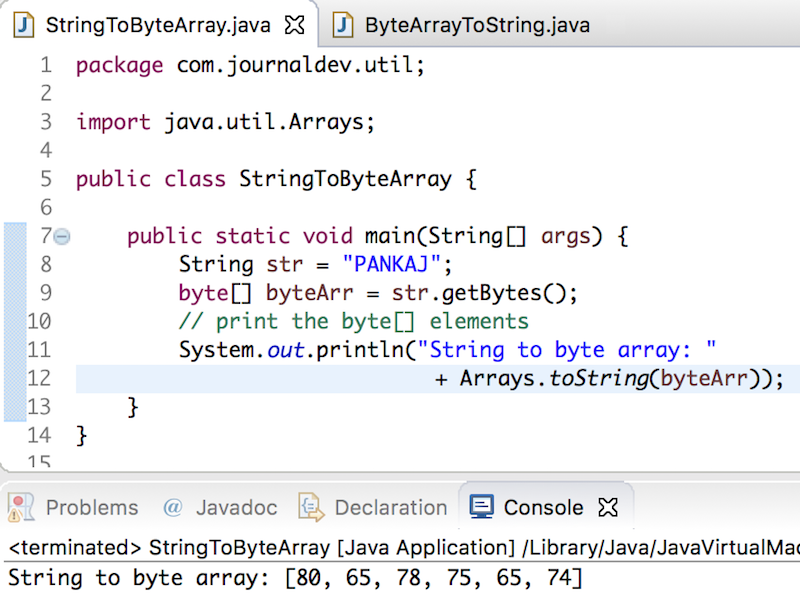The height and width of the screenshot is (608, 800).
Task: Close the StringToByteArray.java editor tab
Action: click(x=294, y=24)
